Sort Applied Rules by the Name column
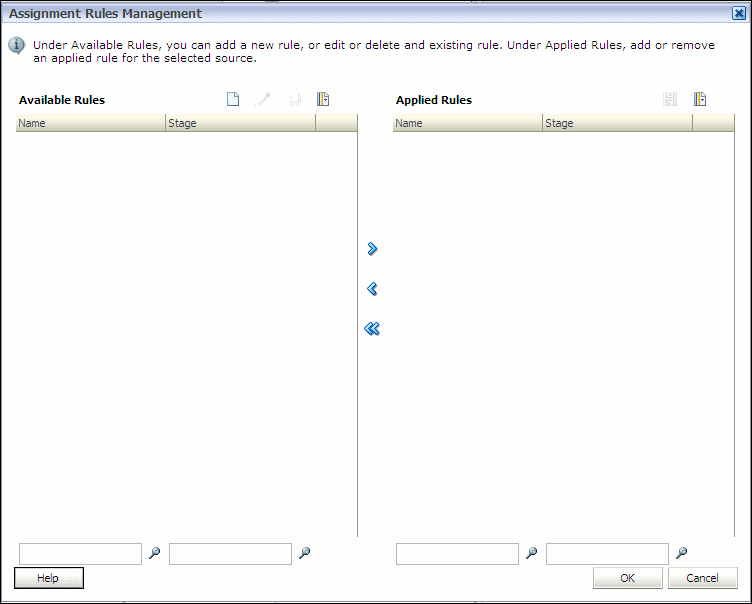752x604 pixels. click(468, 123)
